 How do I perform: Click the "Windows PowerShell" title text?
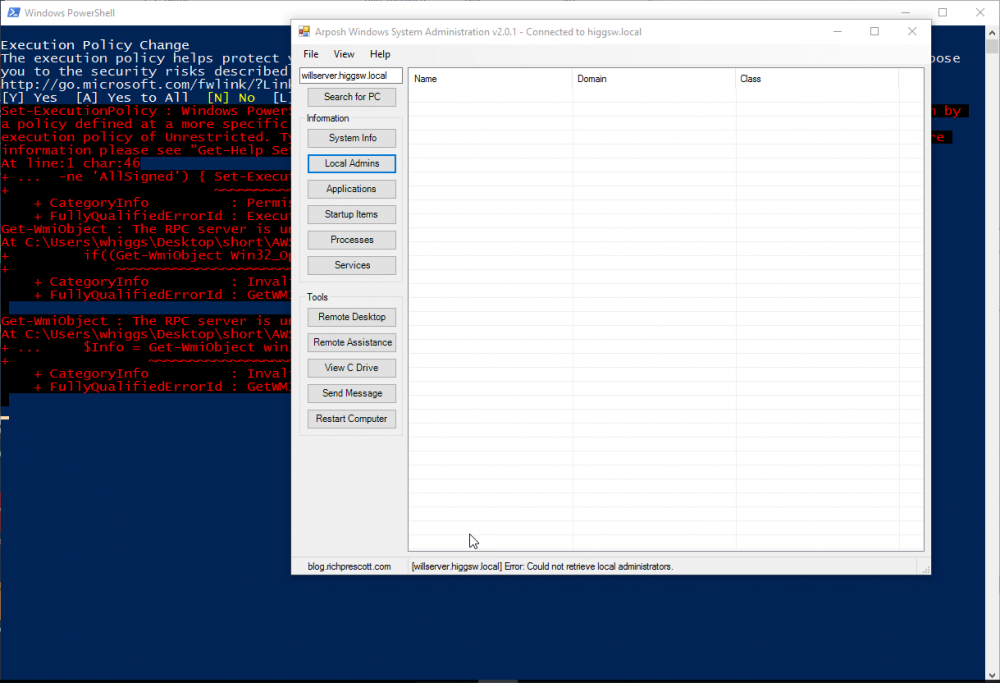(x=70, y=13)
